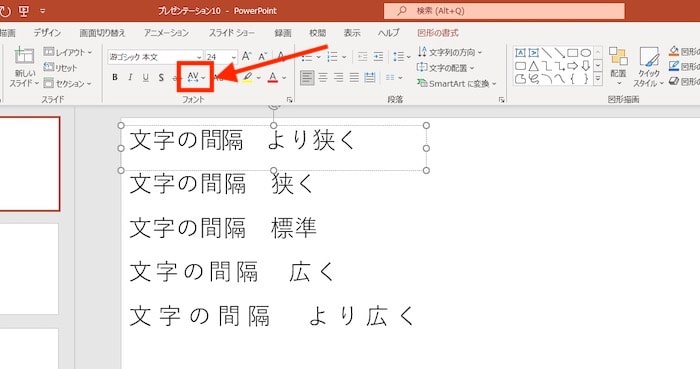Image resolution: width=700 pixels, height=369 pixels.
Task: Toggle Italic formatting
Action: pos(130,78)
